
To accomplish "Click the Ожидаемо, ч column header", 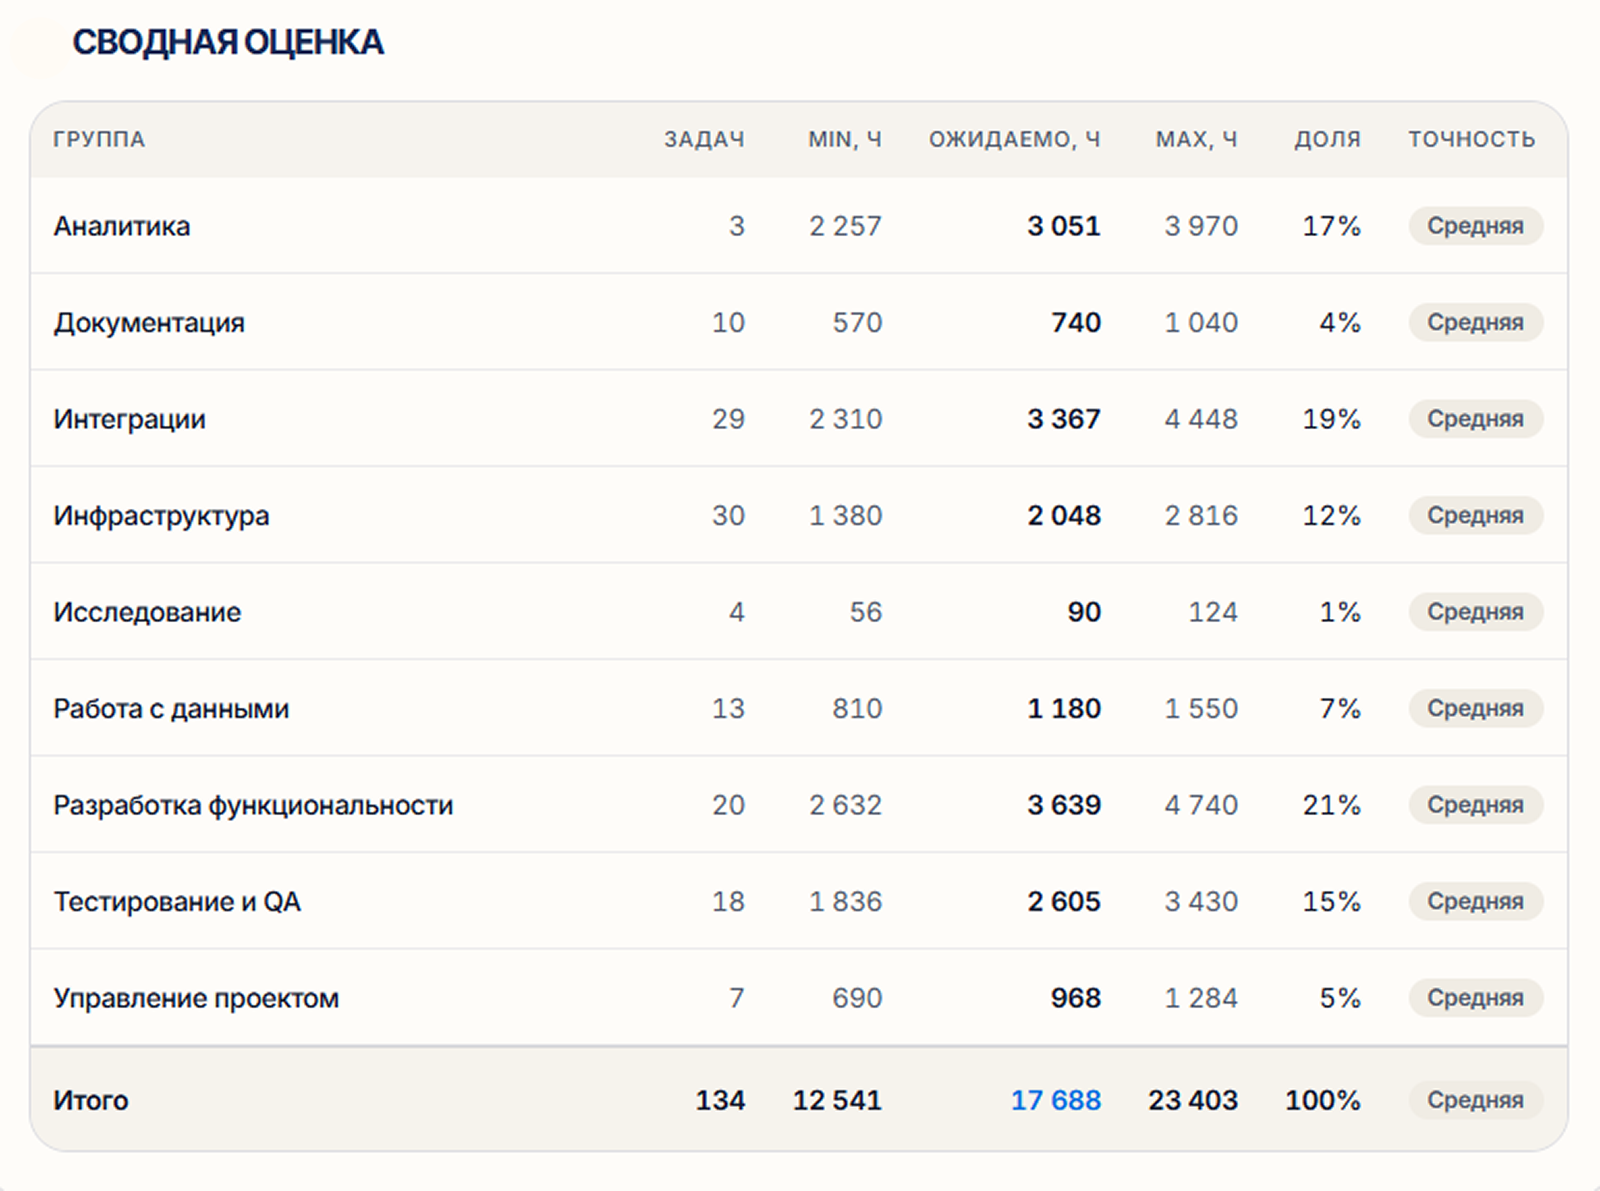I will click(x=1014, y=139).
